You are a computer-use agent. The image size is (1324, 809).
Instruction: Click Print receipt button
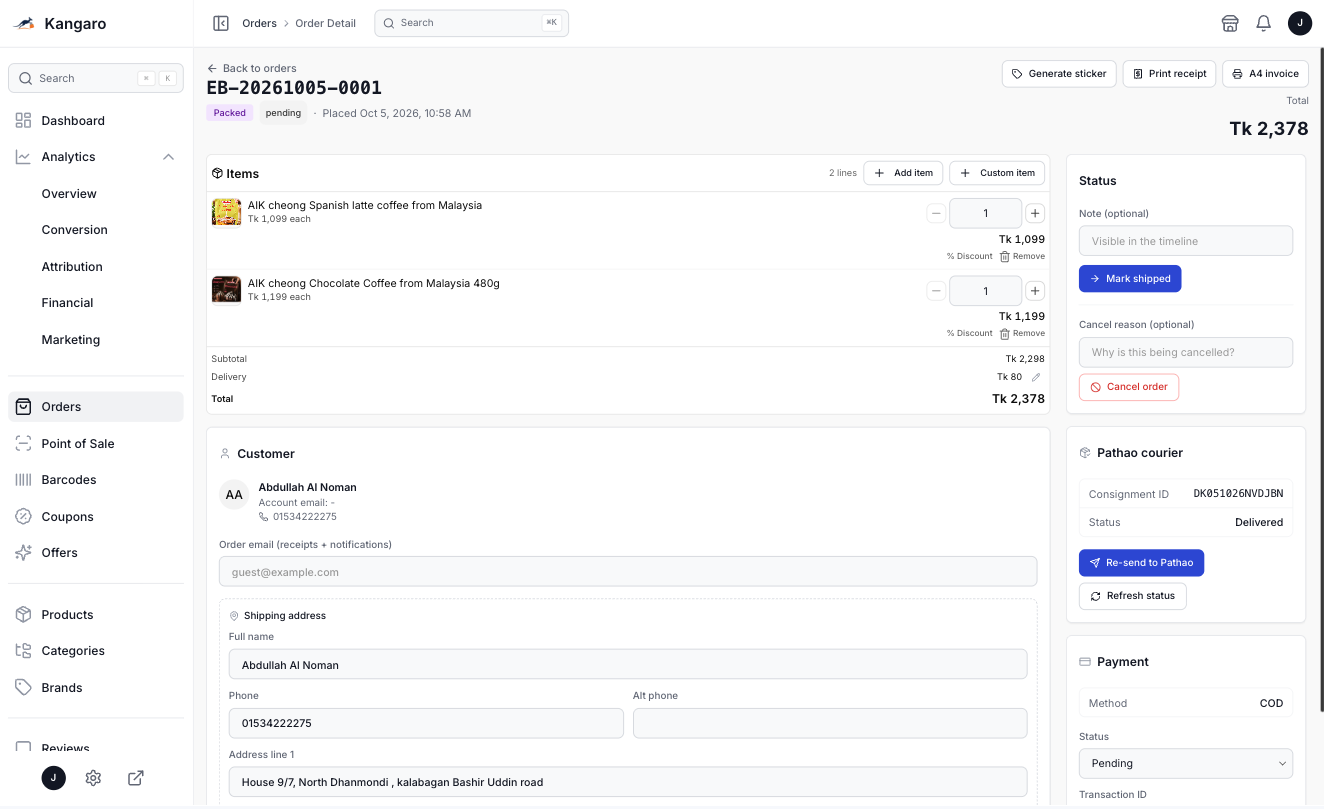(1169, 74)
